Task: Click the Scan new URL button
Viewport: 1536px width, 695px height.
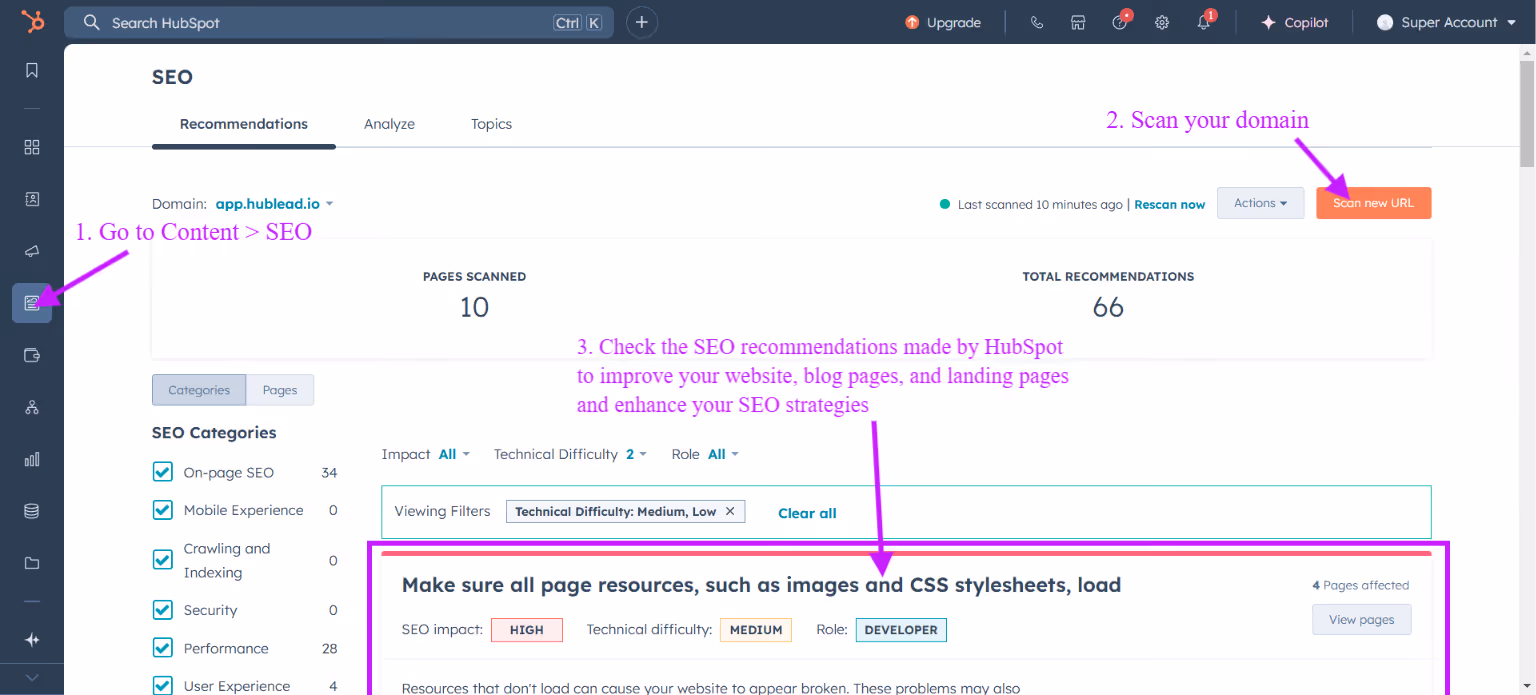Action: pos(1373,202)
